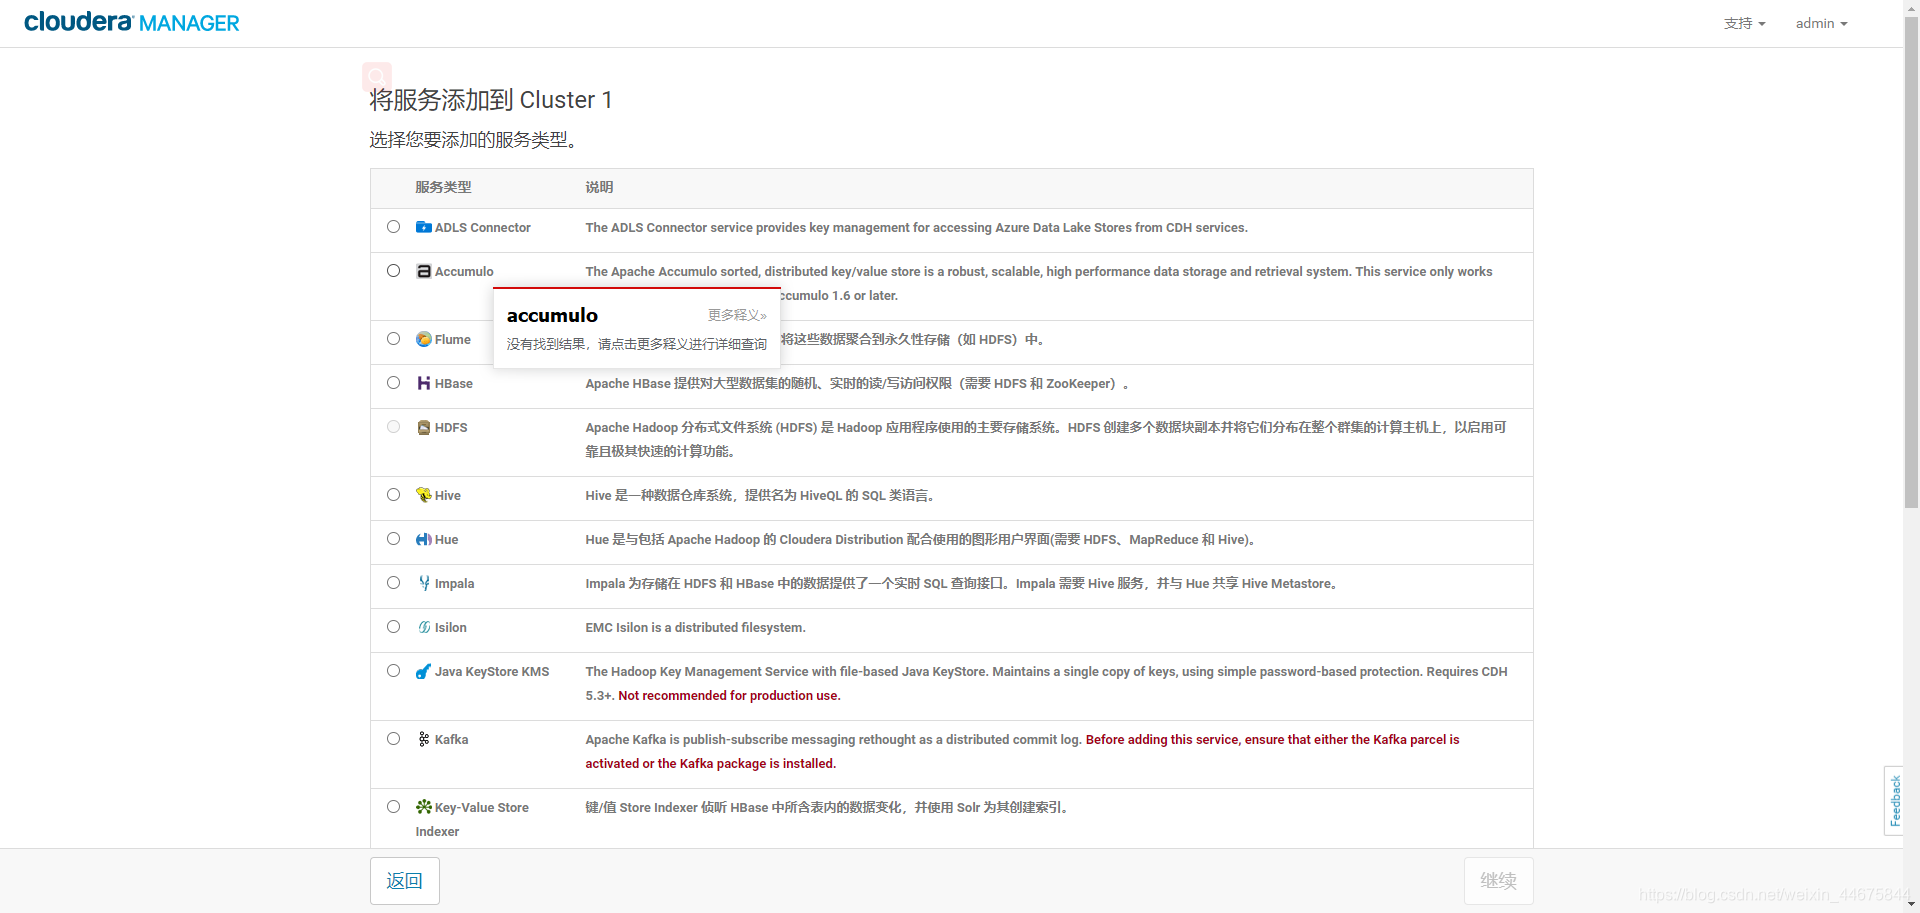Open the admin user dropdown
1920x913 pixels.
click(1821, 23)
